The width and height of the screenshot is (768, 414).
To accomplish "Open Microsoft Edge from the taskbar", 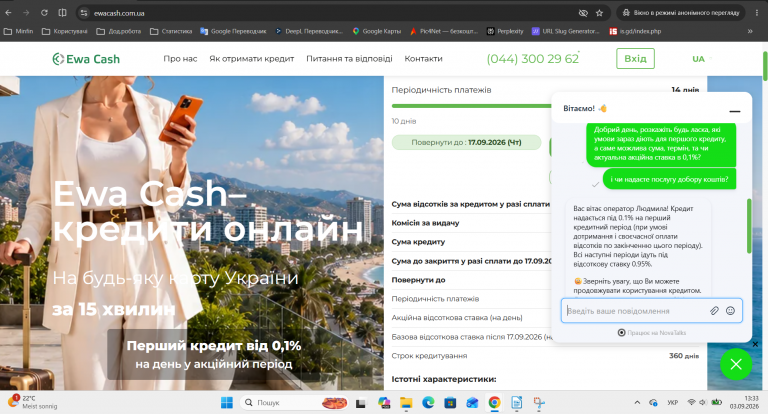I will coord(428,403).
